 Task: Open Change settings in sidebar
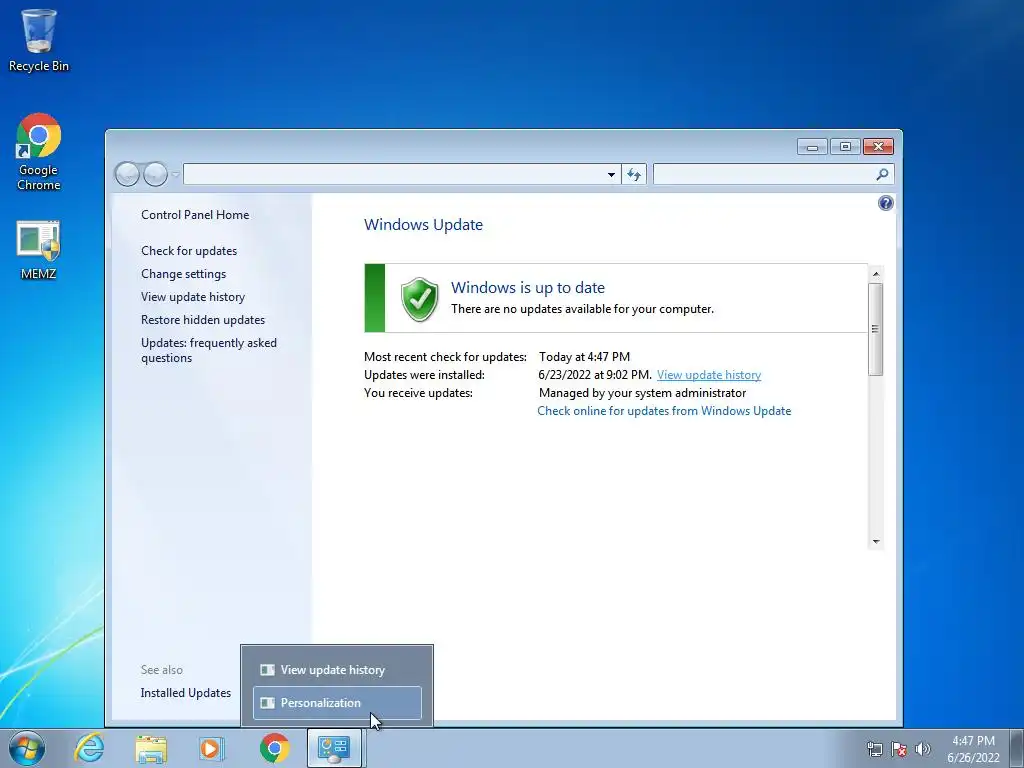click(184, 274)
